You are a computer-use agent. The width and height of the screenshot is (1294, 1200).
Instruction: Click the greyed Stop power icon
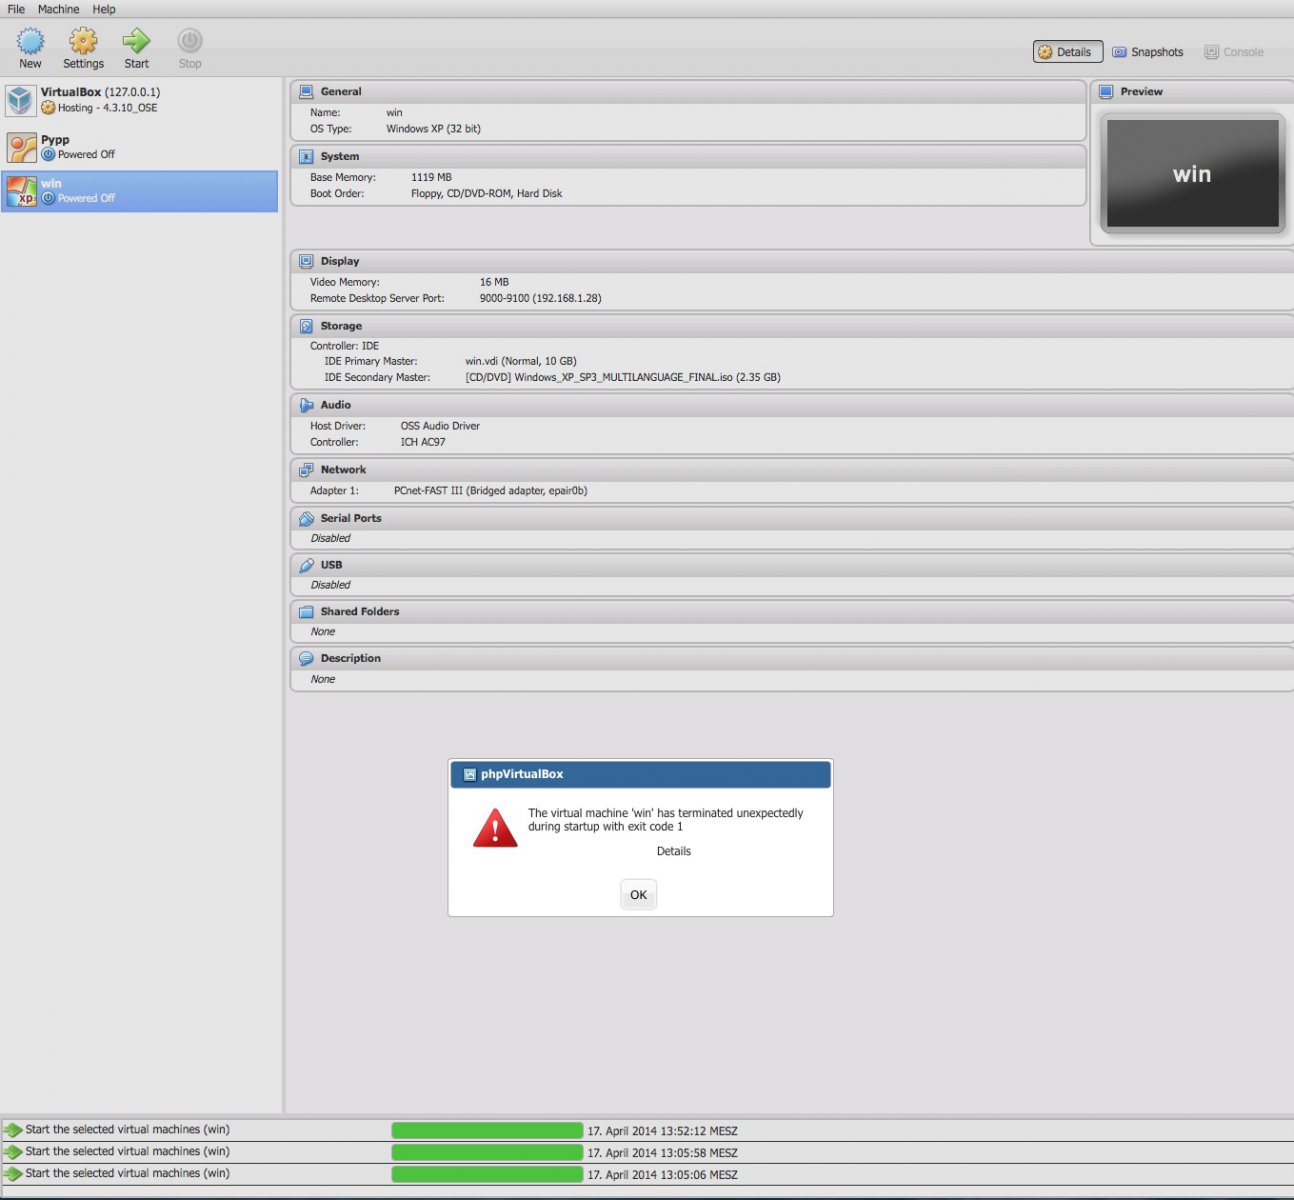(190, 41)
